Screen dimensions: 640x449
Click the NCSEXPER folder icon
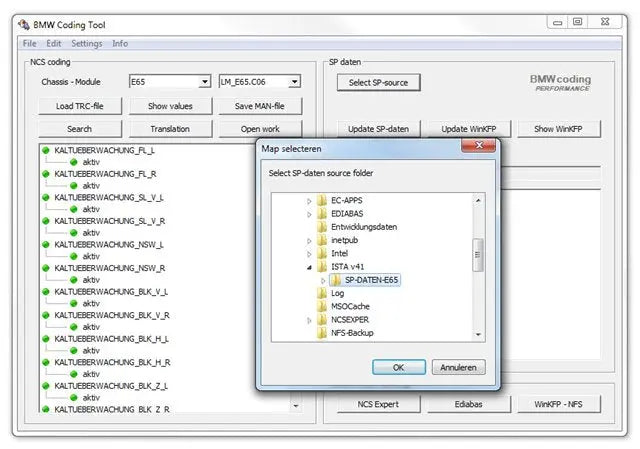coord(322,320)
